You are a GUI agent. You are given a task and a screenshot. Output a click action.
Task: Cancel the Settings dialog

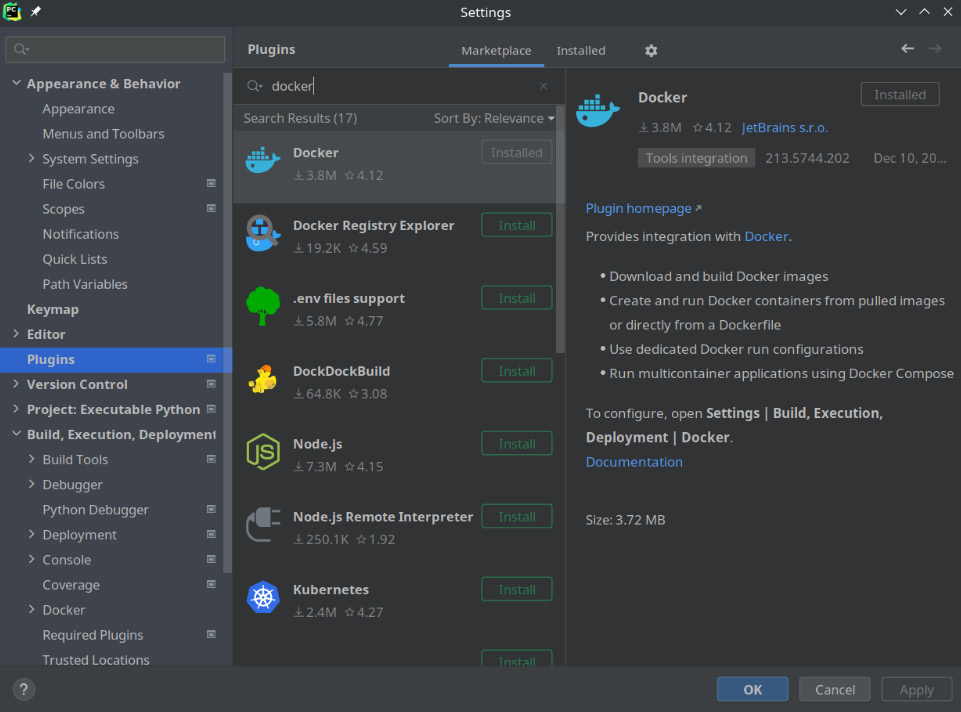(835, 689)
